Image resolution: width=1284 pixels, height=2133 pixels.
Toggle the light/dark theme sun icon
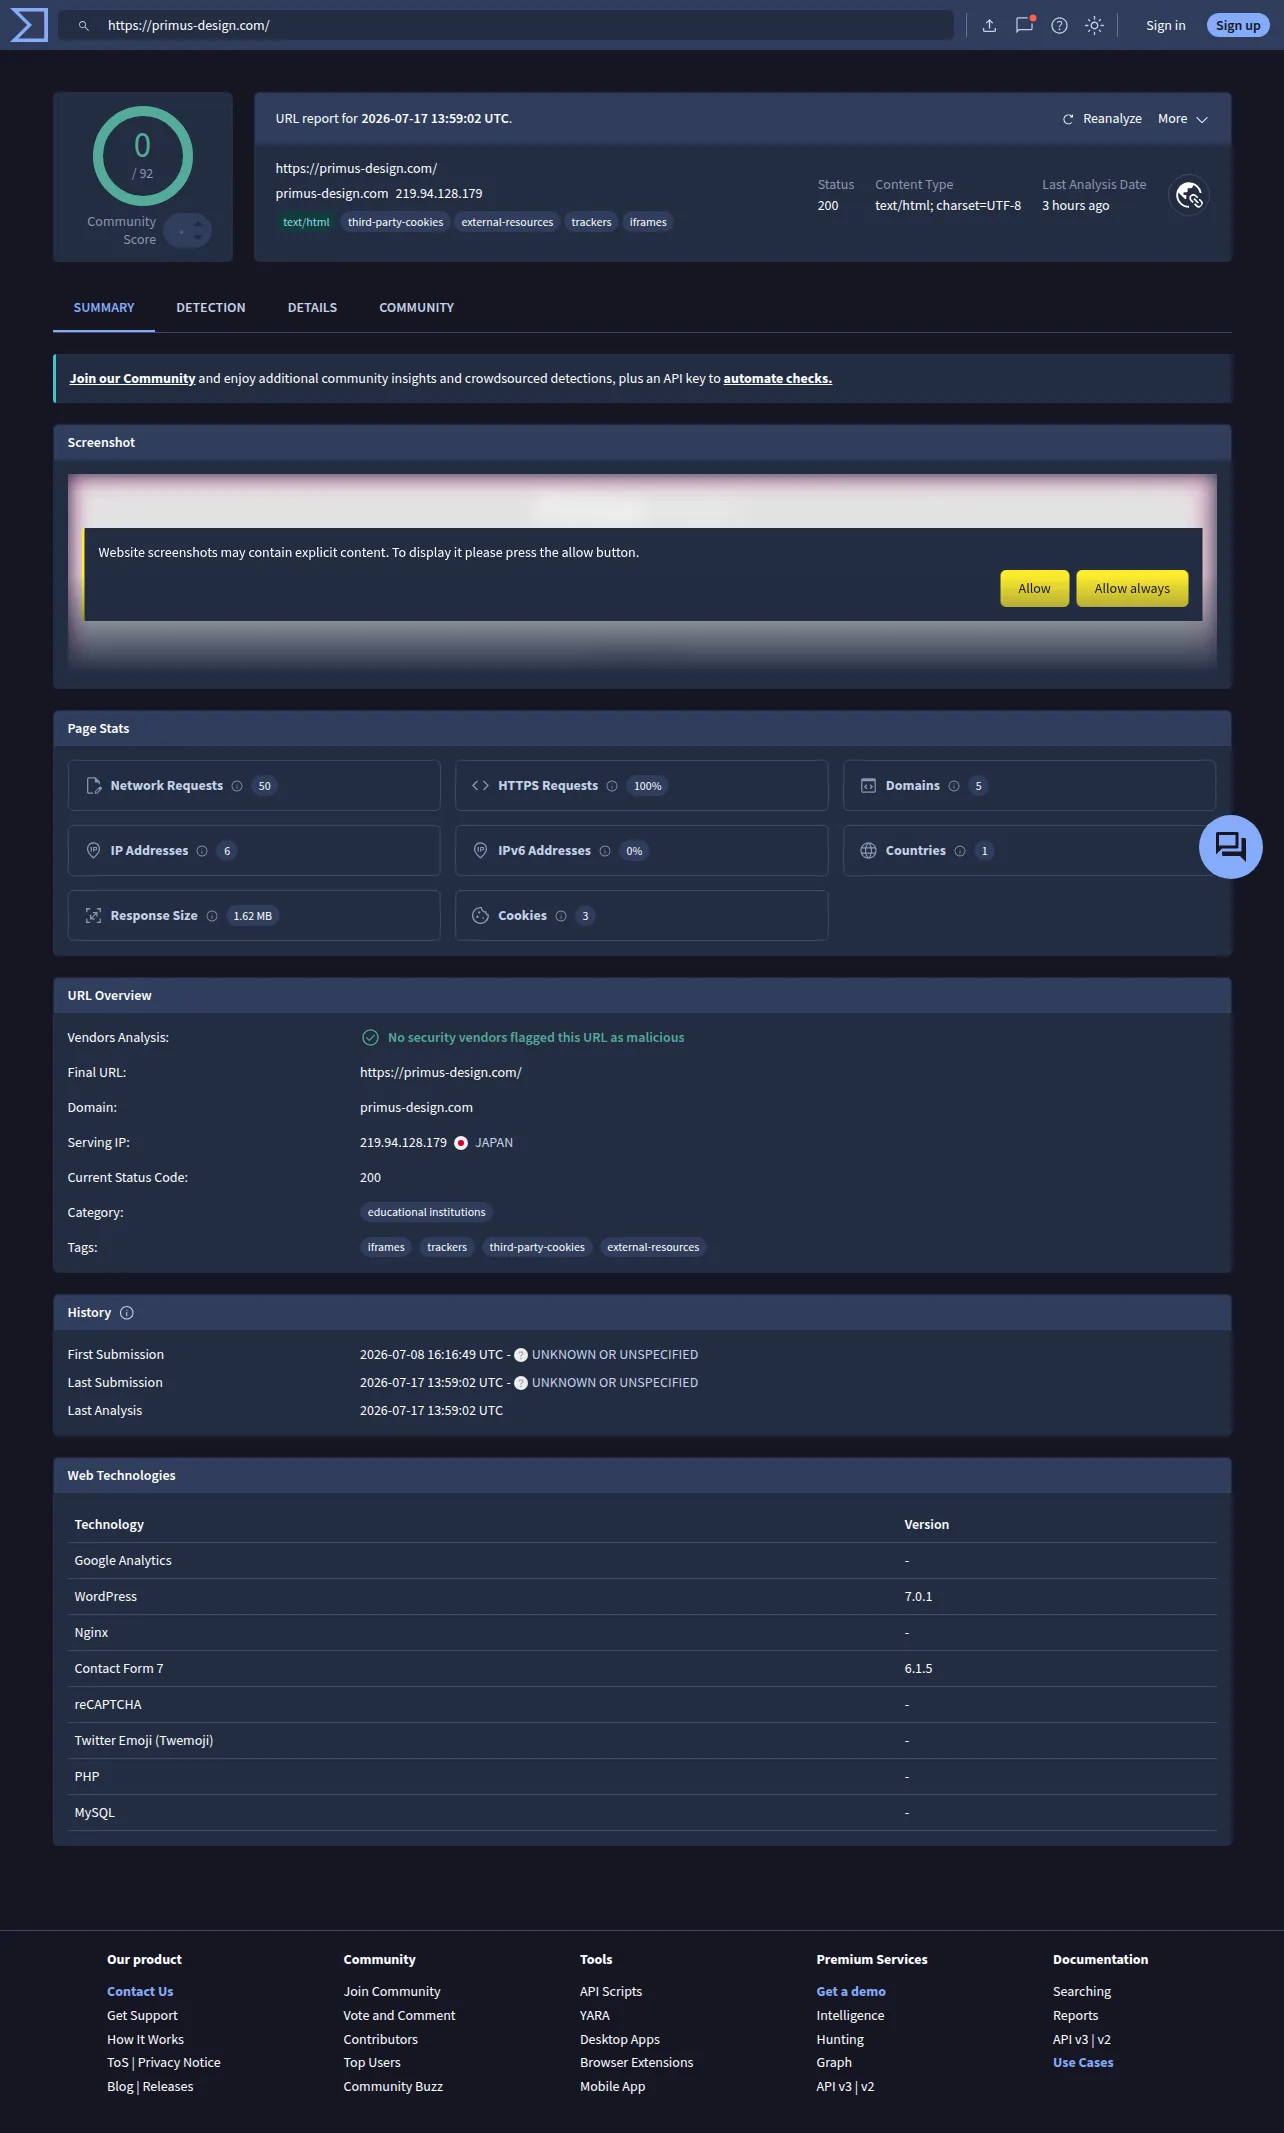click(x=1094, y=26)
